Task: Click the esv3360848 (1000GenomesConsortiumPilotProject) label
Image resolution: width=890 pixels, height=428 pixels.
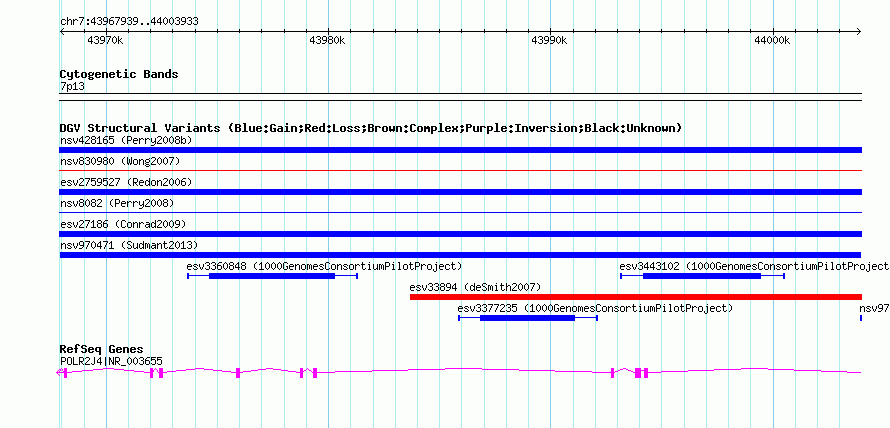Action: [324, 266]
